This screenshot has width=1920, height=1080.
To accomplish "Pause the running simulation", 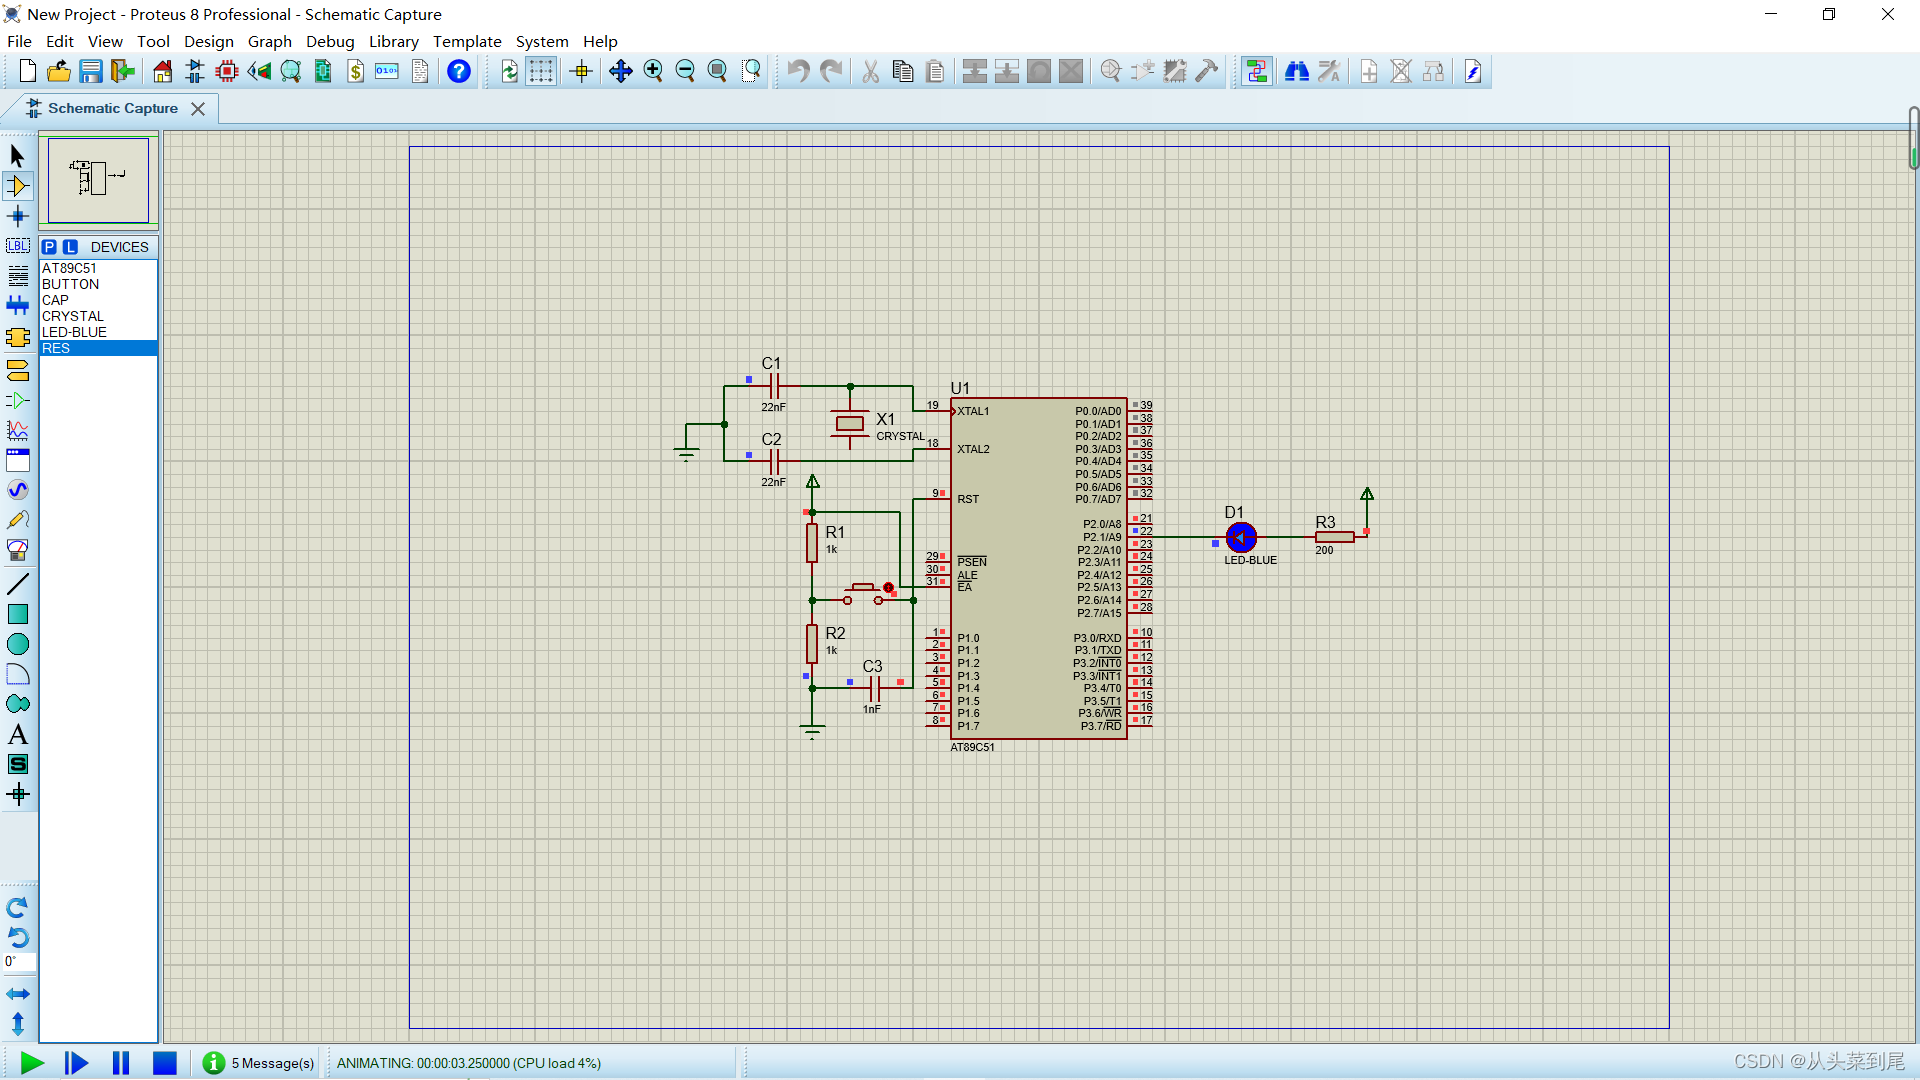I will click(x=121, y=1063).
